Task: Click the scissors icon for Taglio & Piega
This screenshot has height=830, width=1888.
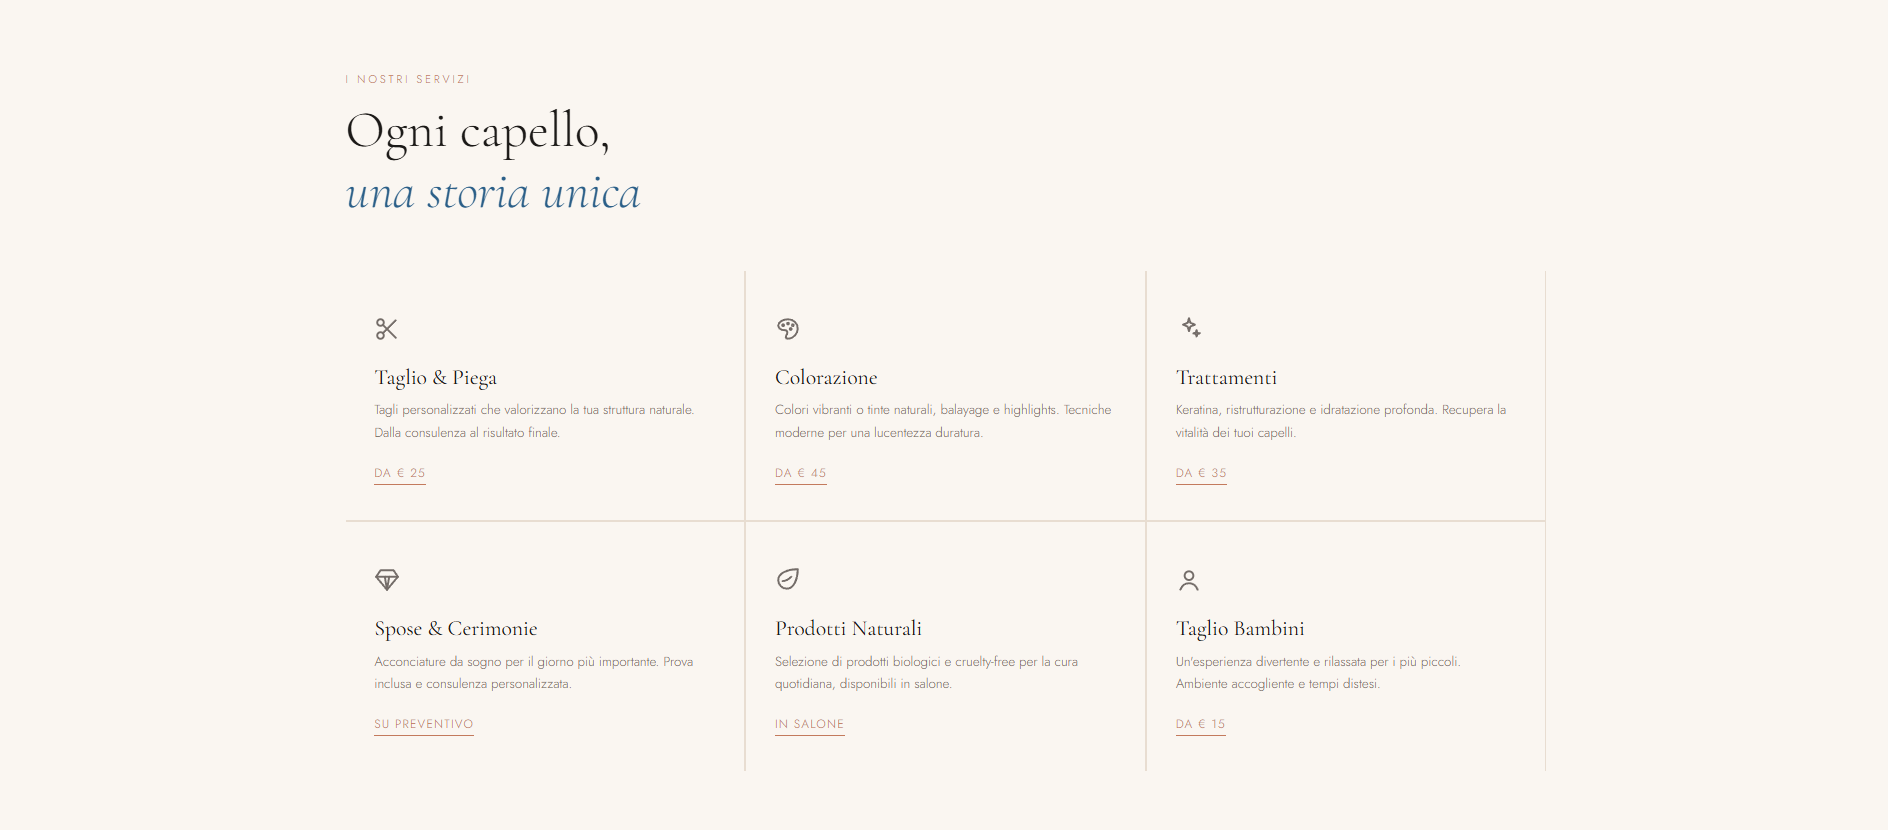Action: 387,329
